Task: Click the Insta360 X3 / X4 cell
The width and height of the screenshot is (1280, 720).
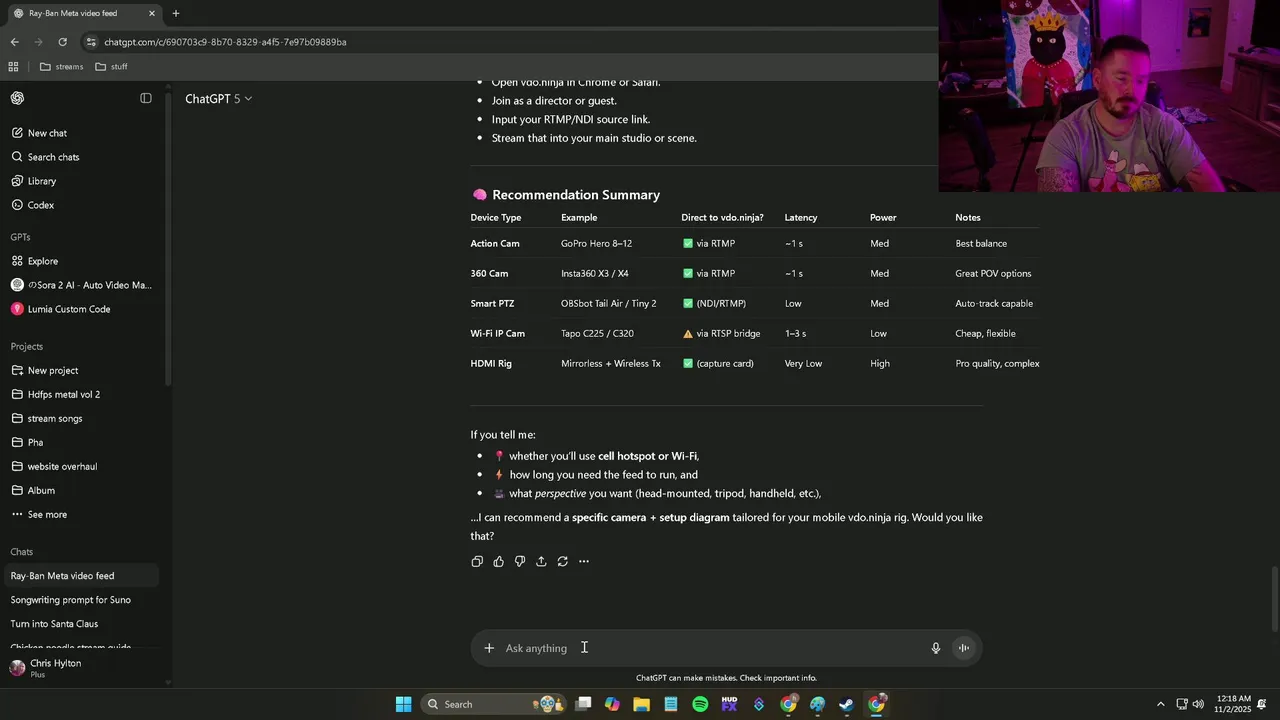Action: (x=595, y=273)
